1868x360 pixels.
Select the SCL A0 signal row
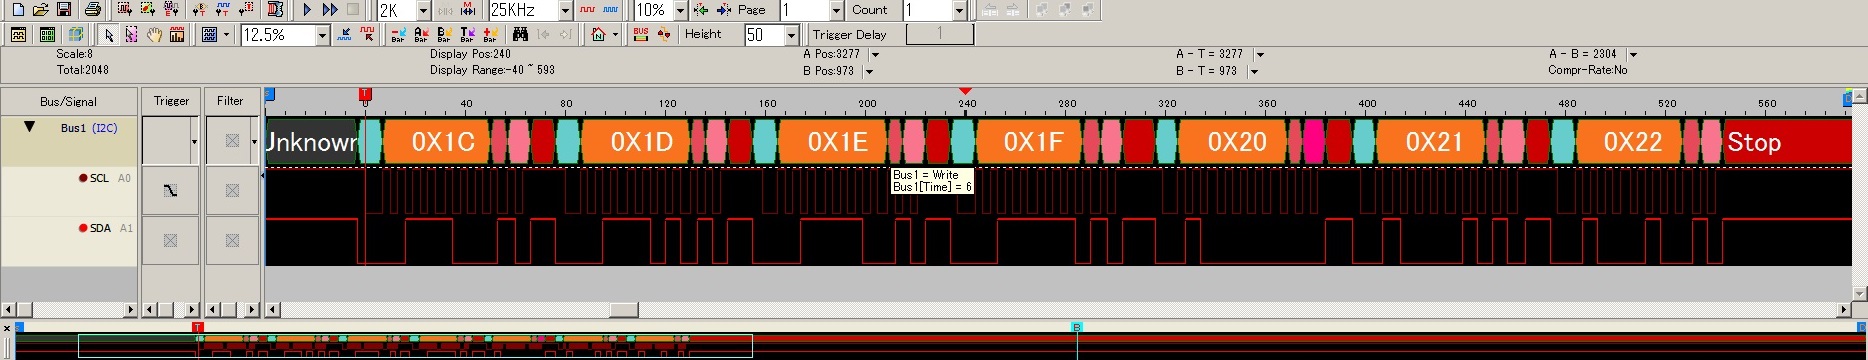pyautogui.click(x=69, y=191)
